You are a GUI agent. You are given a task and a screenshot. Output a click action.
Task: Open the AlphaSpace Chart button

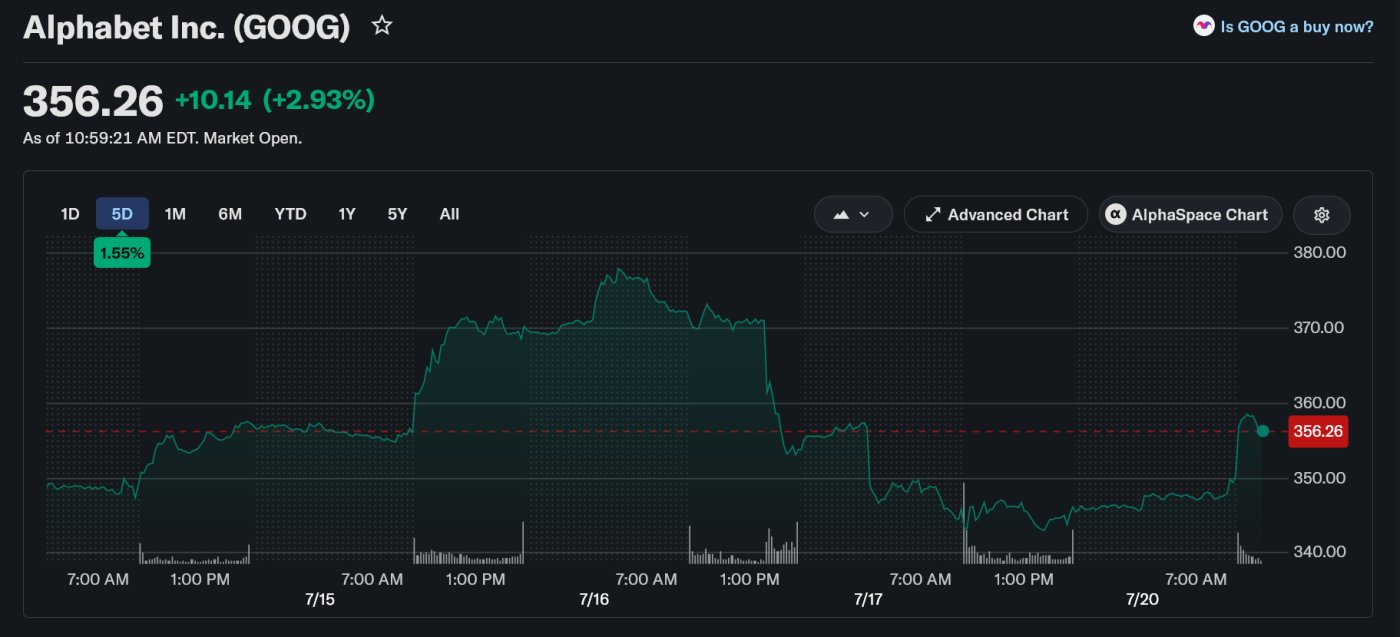[x=1190, y=215]
